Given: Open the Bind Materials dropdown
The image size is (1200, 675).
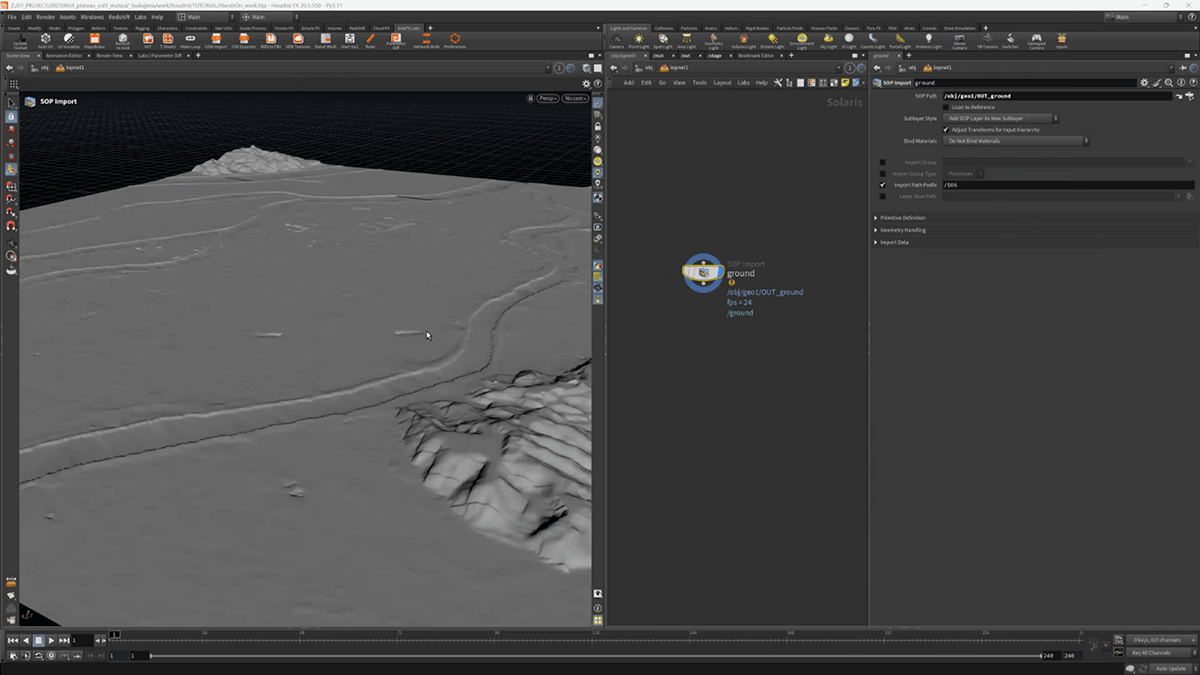Looking at the screenshot, I should point(1015,141).
